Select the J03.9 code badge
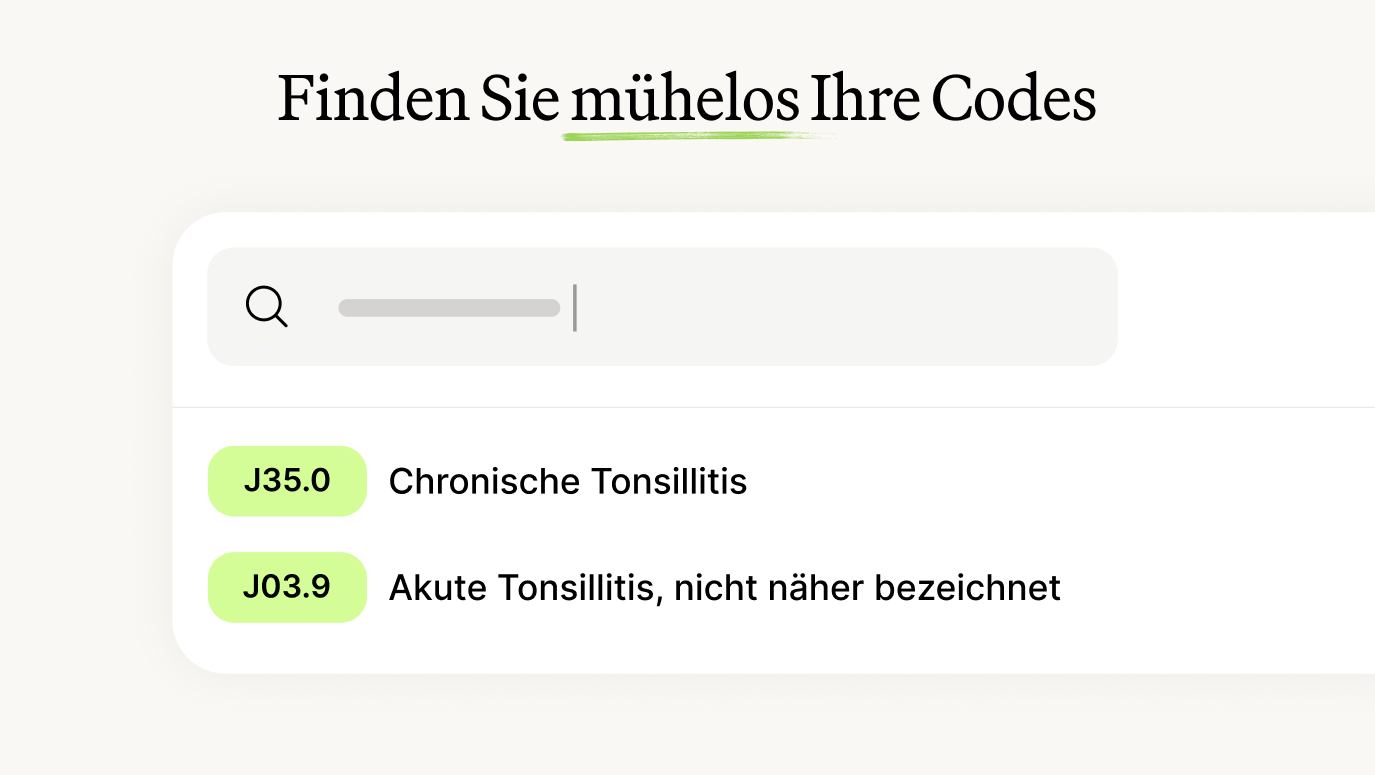Viewport: 1375px width, 775px height. pos(287,587)
